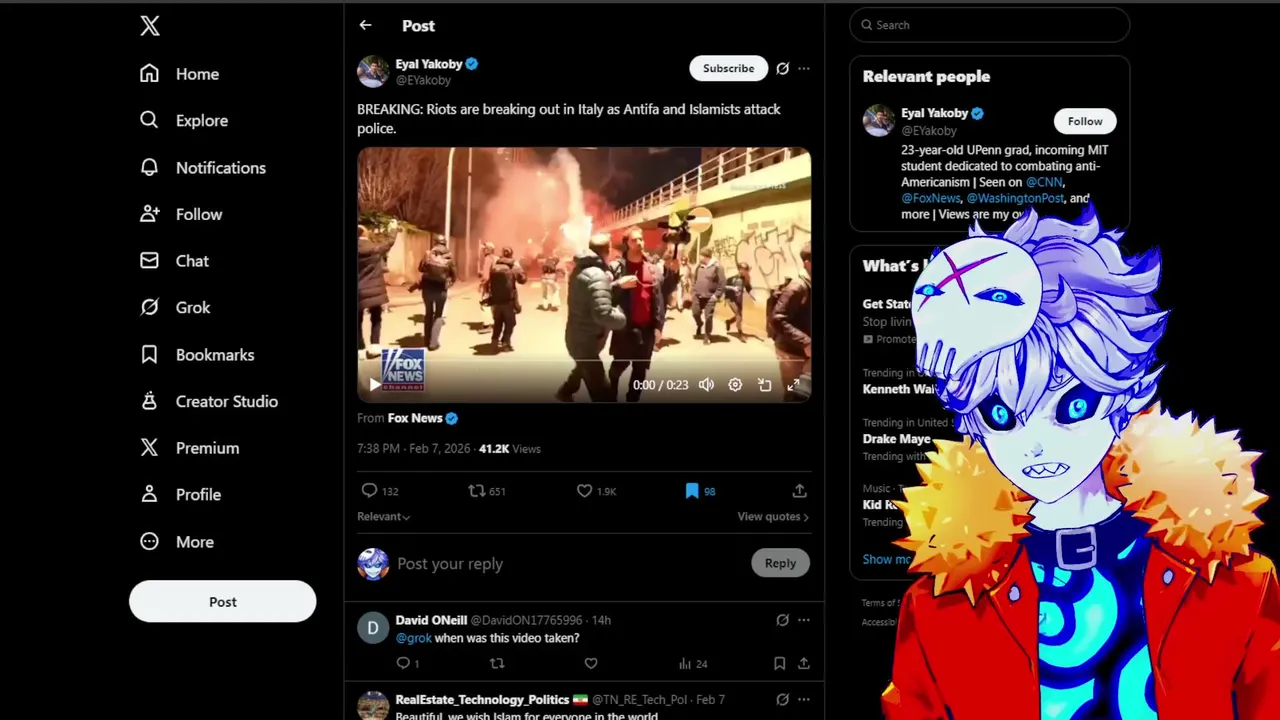
Task: Click the 41.2K Views count
Action: point(509,448)
